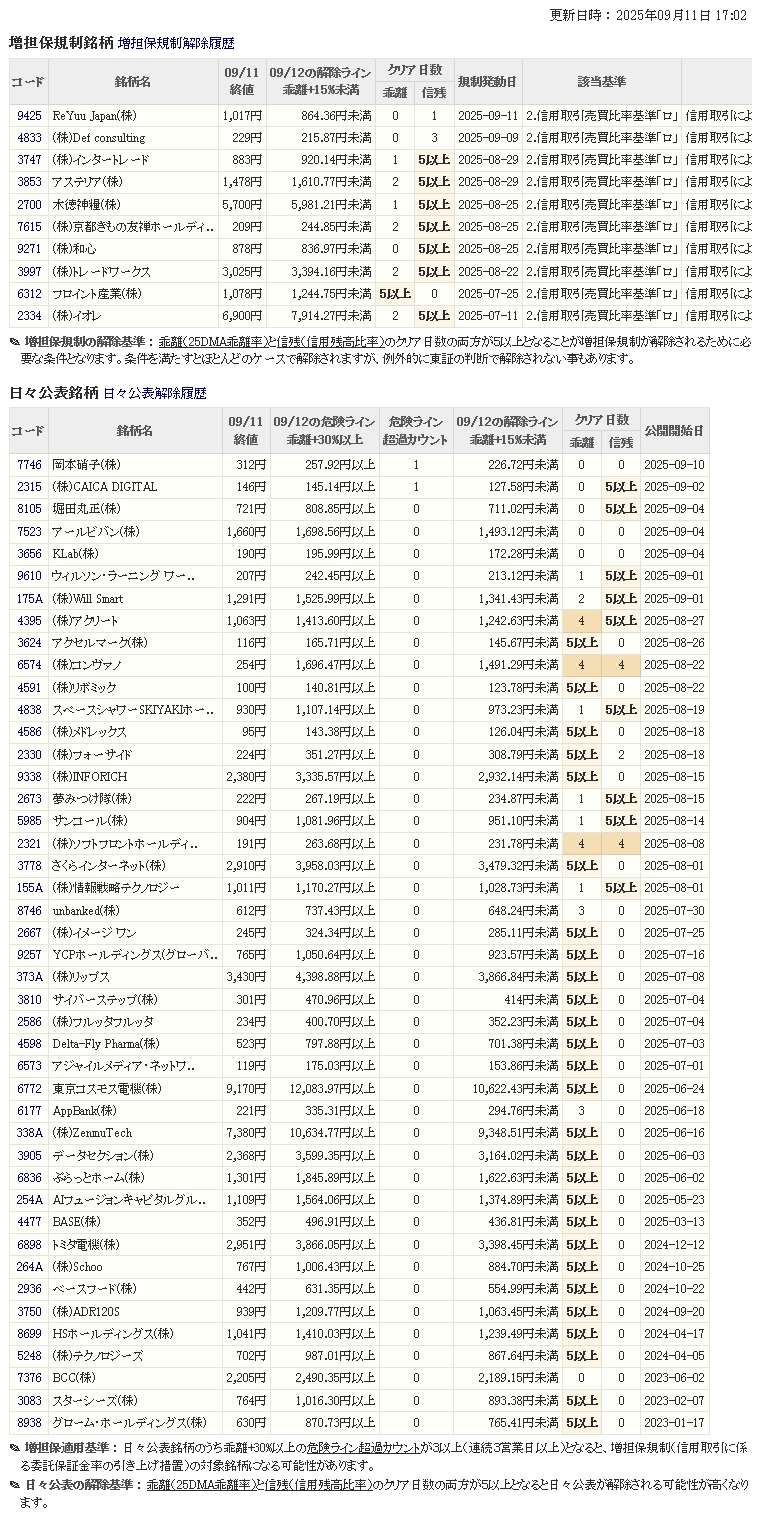Click stock code 155A link
The height and width of the screenshot is (1517, 760).
[x=29, y=888]
